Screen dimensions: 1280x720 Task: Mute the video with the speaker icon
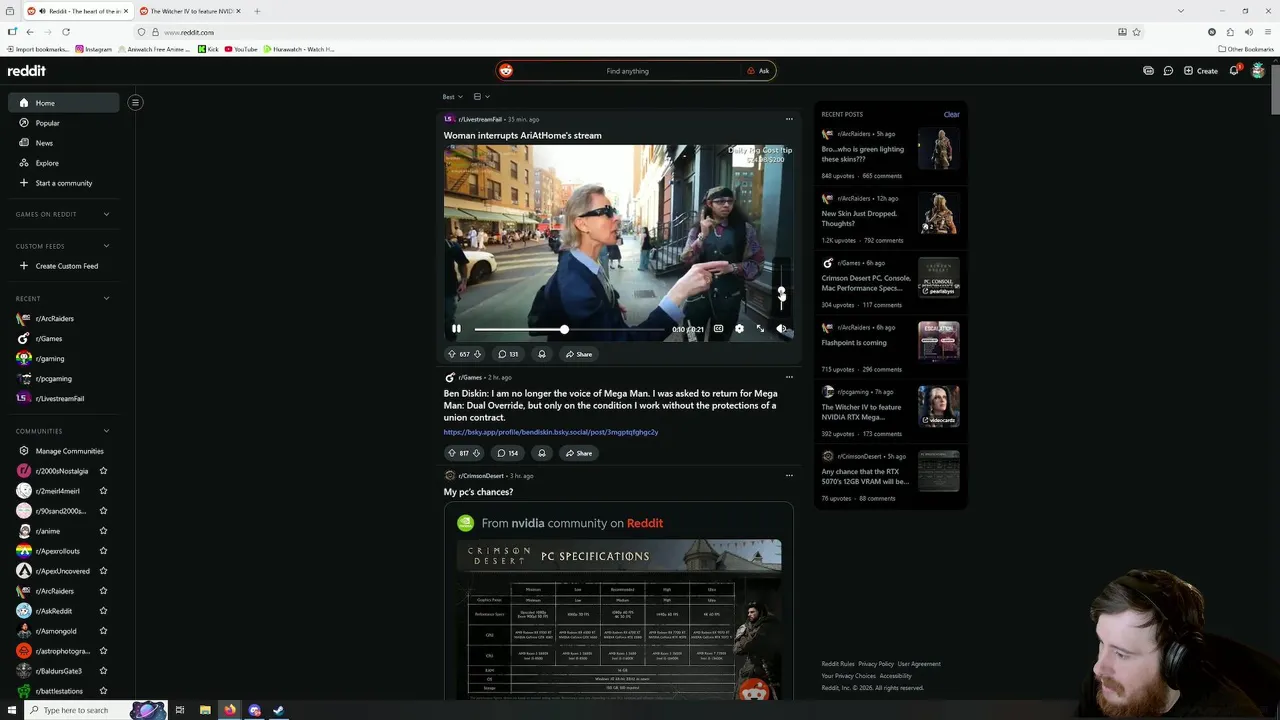[782, 329]
